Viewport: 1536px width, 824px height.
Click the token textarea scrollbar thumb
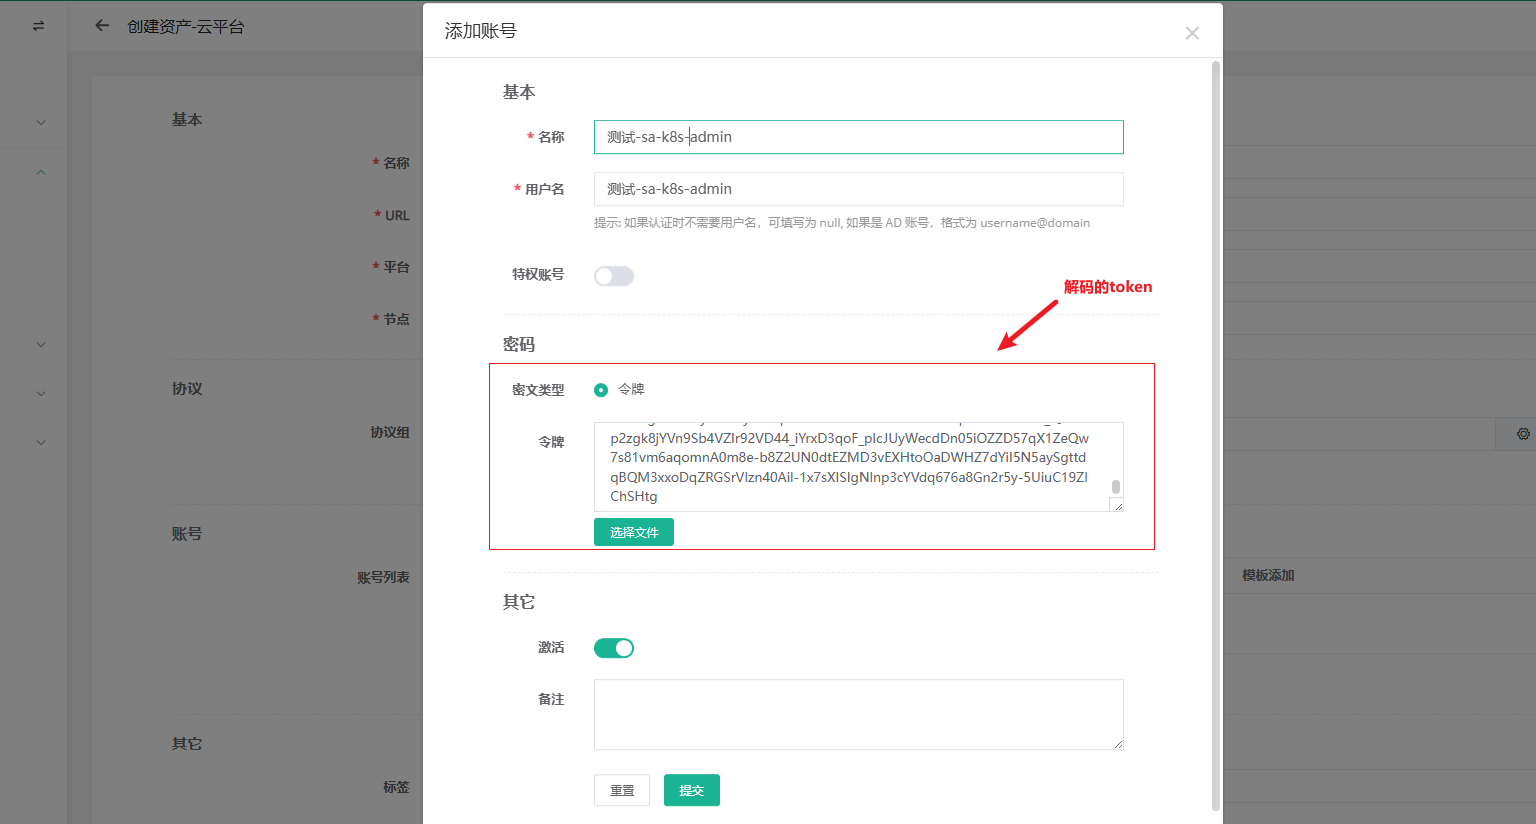(x=1116, y=487)
